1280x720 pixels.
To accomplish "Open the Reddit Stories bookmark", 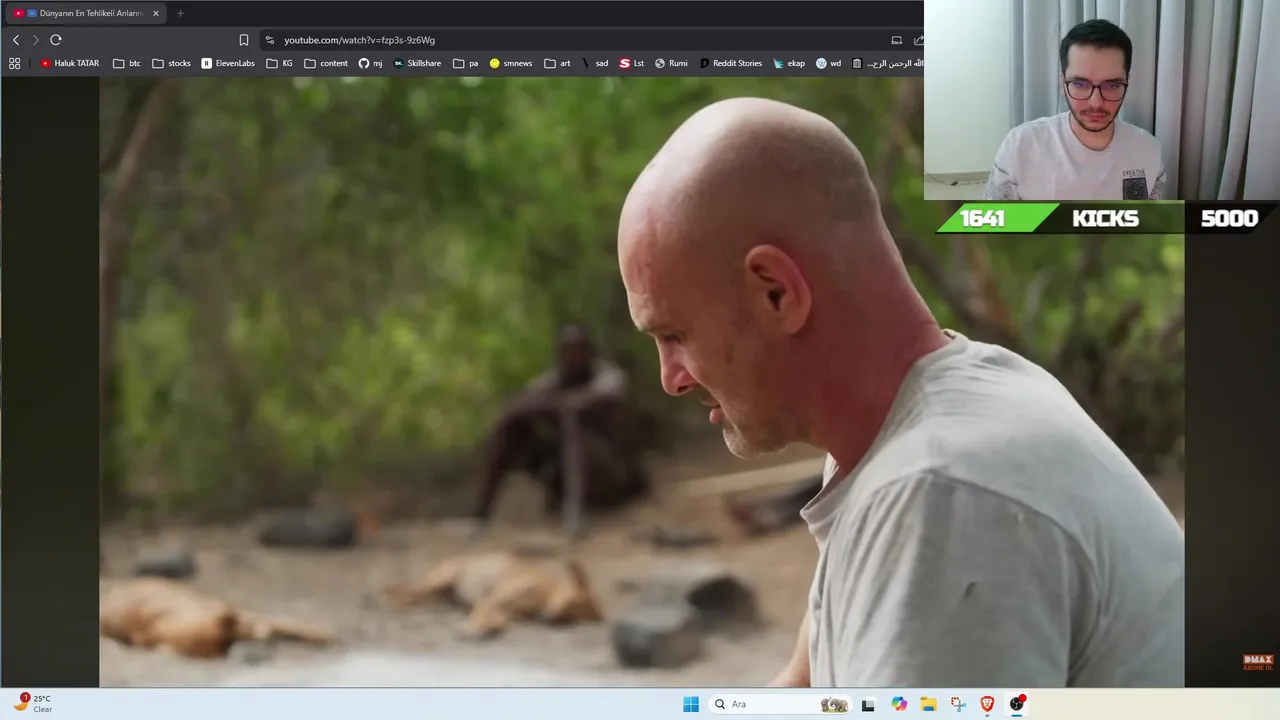I will [x=730, y=63].
